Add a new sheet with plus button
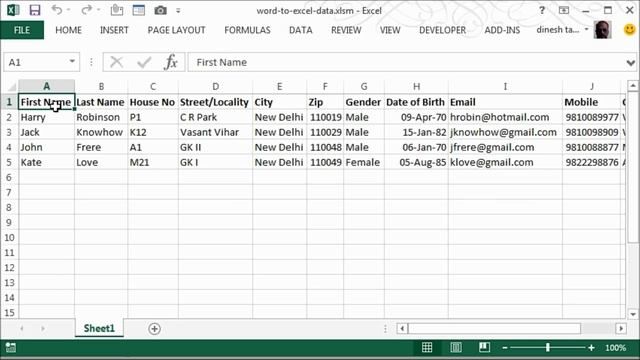The image size is (640, 360). (154, 329)
